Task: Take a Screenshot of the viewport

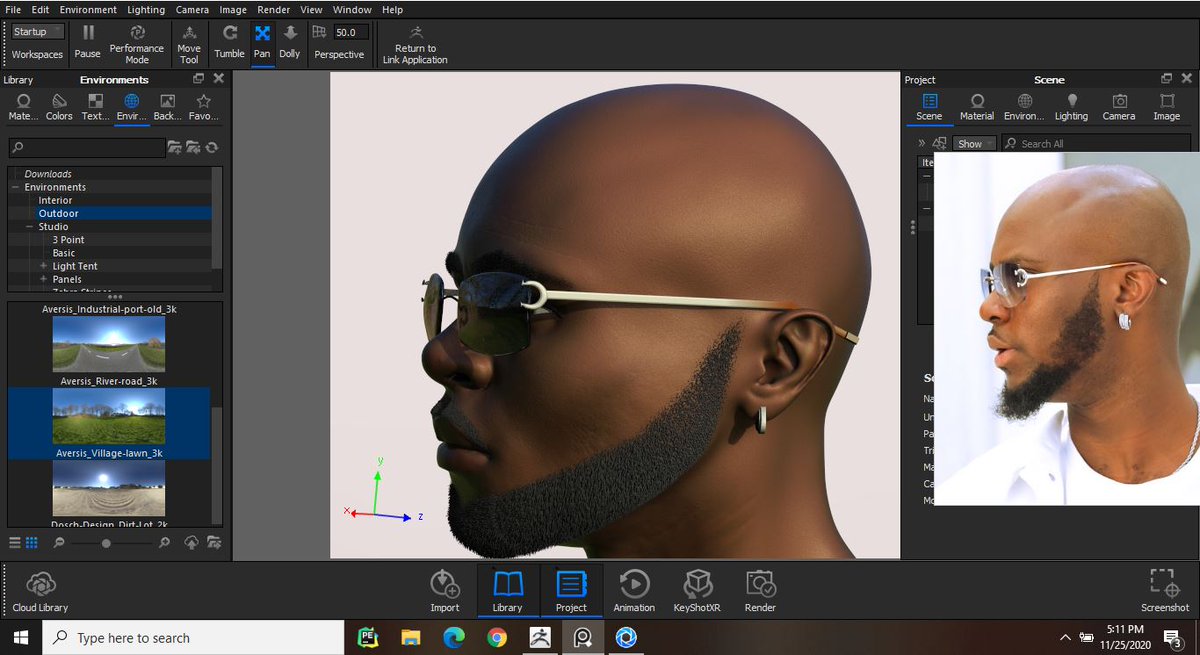Action: tap(1165, 591)
